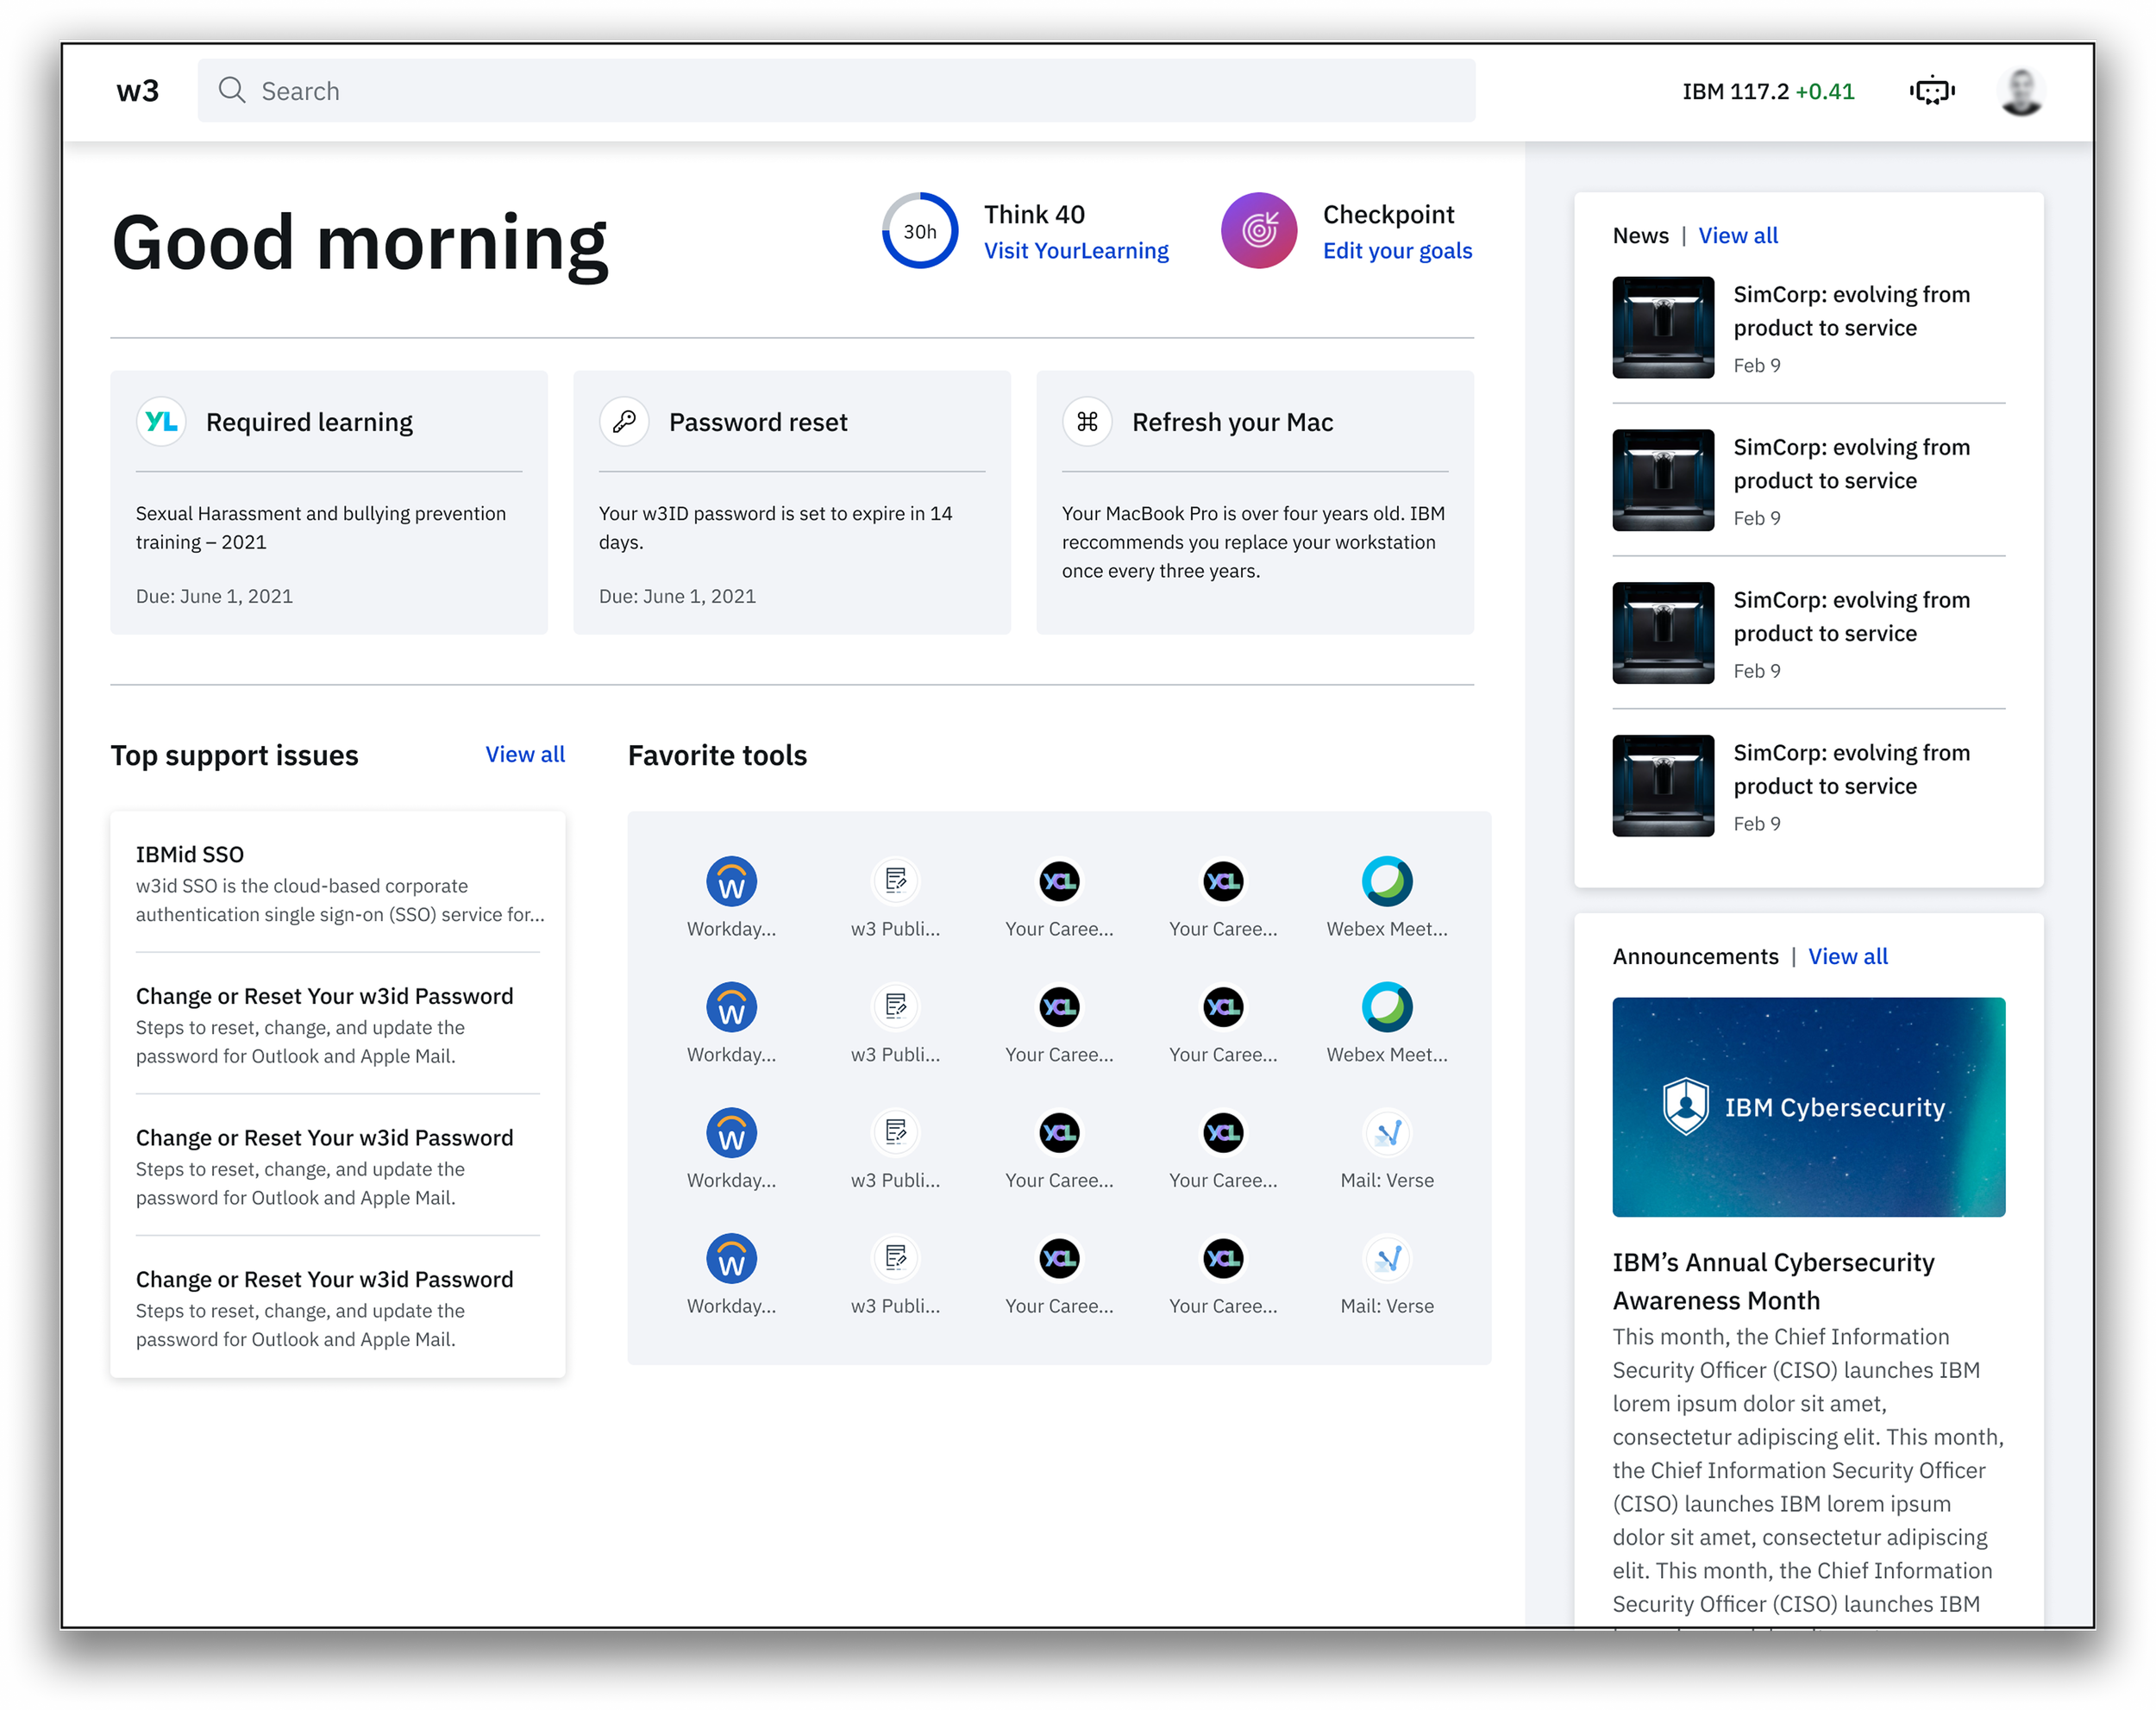Screen dimensions: 2156x1710
Task: Open the IBMid SSO support issue
Action: (190, 855)
